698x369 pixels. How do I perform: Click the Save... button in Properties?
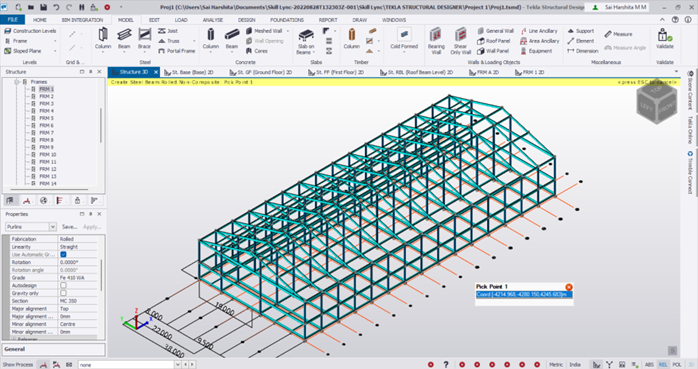pyautogui.click(x=69, y=227)
